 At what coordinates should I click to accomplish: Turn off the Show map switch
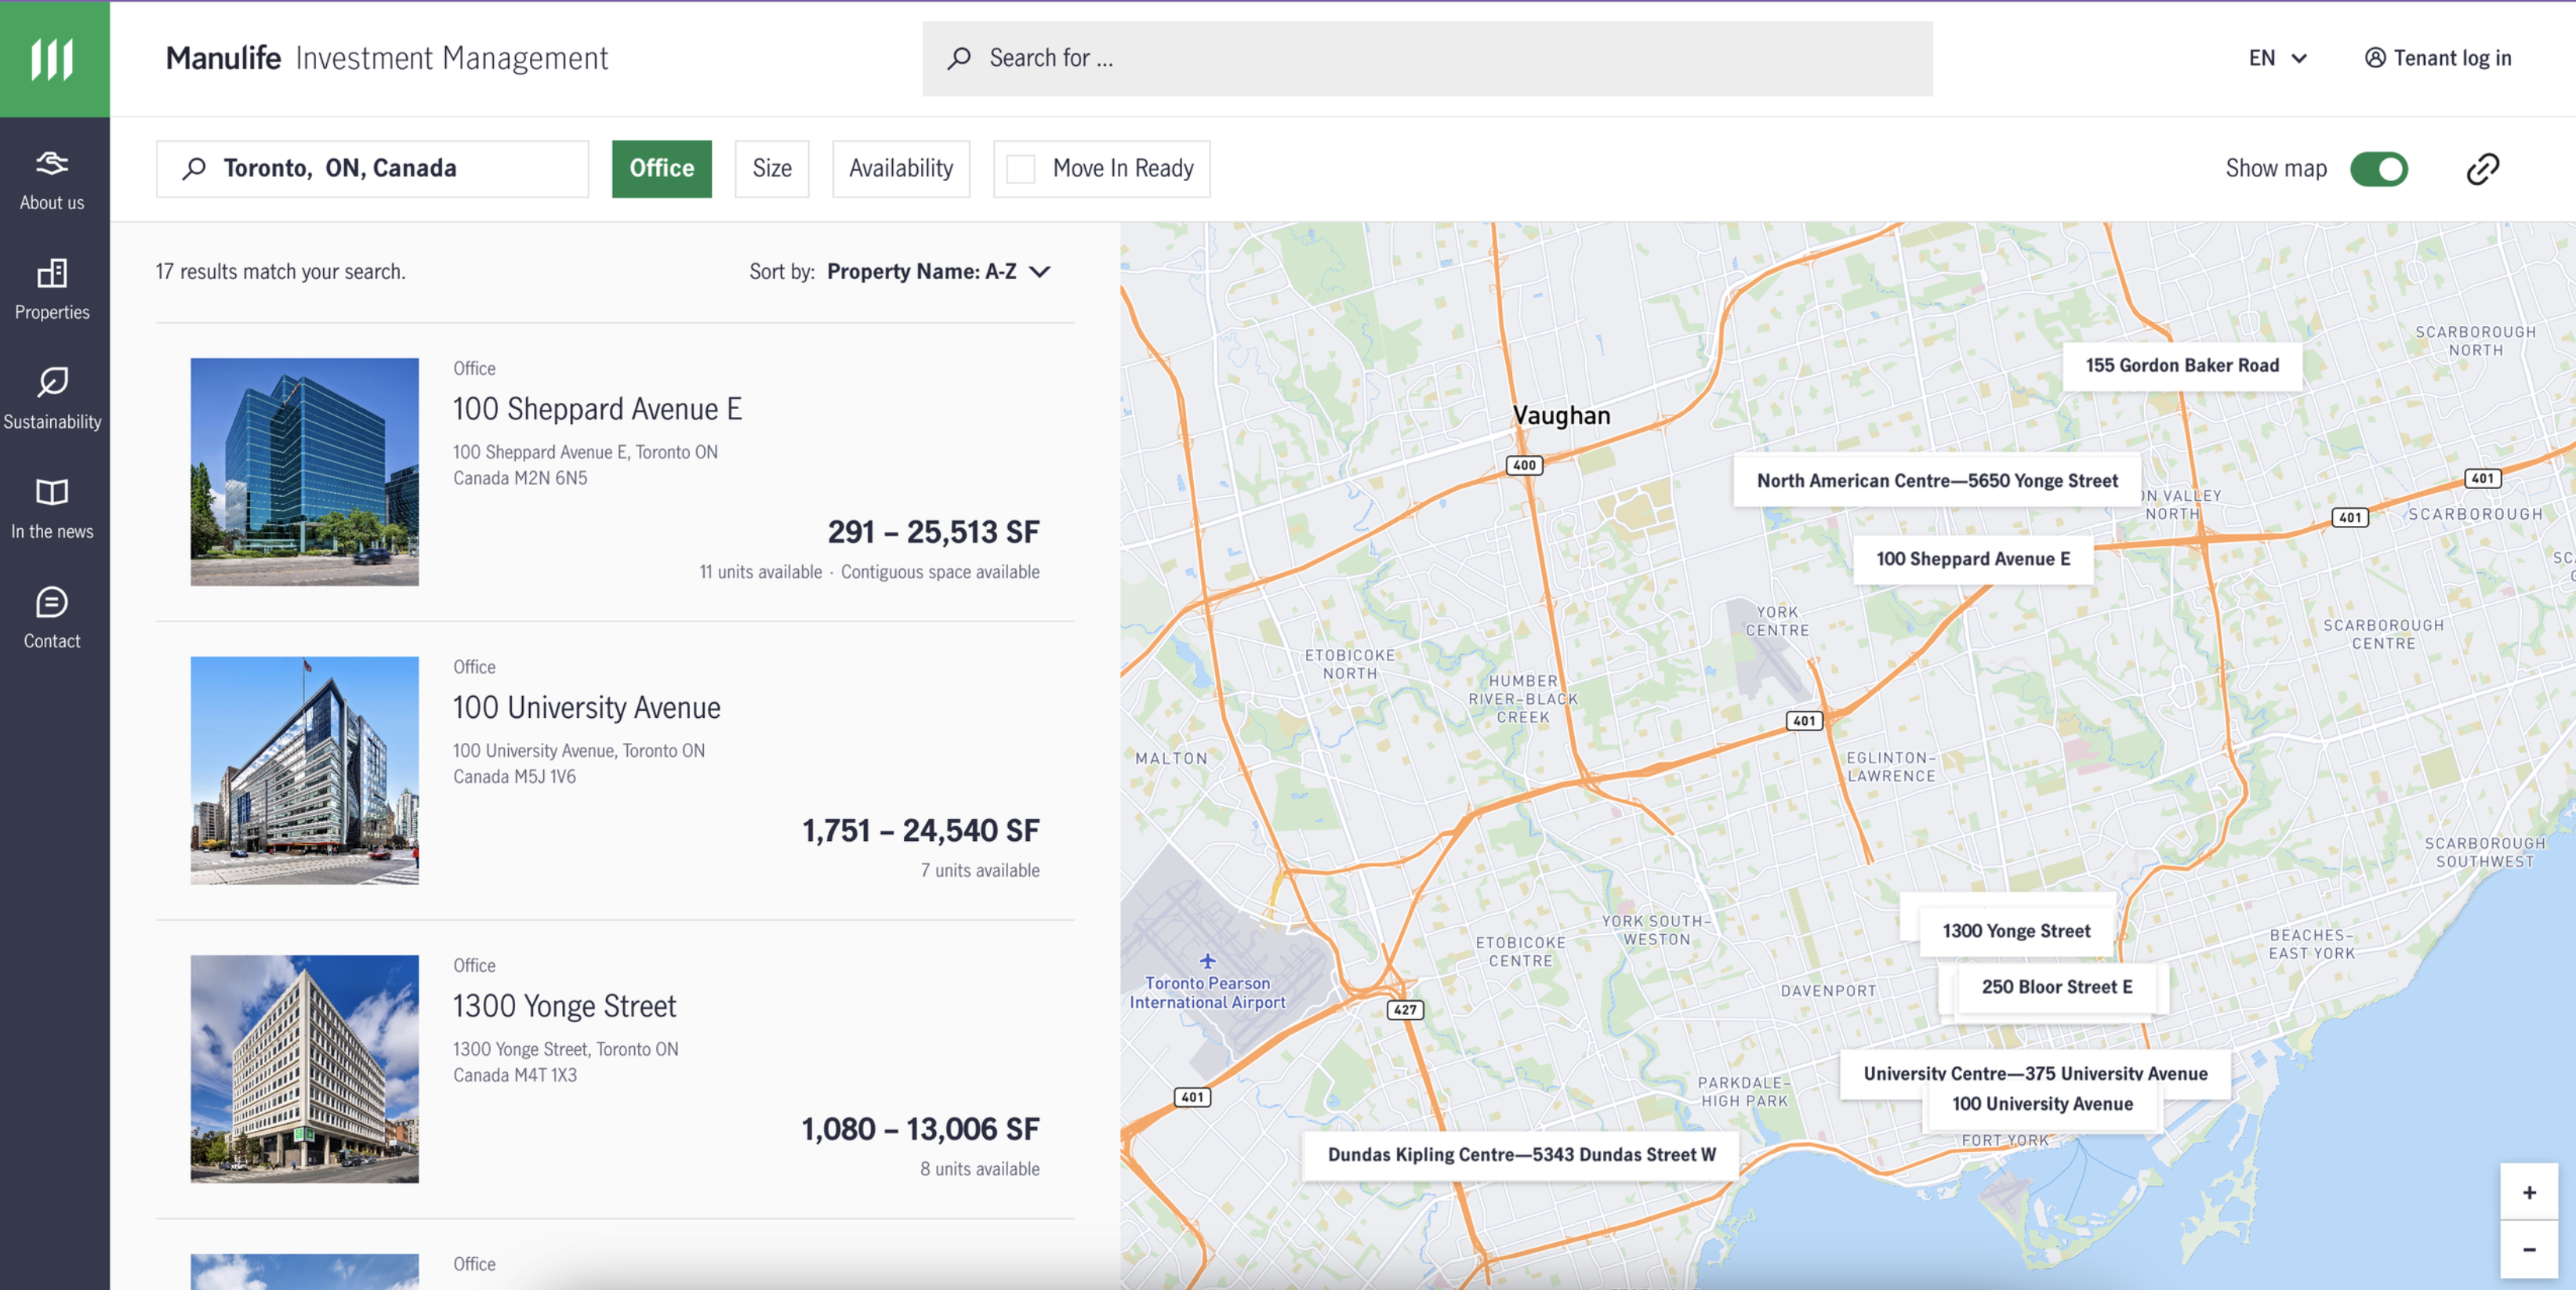(x=2379, y=169)
